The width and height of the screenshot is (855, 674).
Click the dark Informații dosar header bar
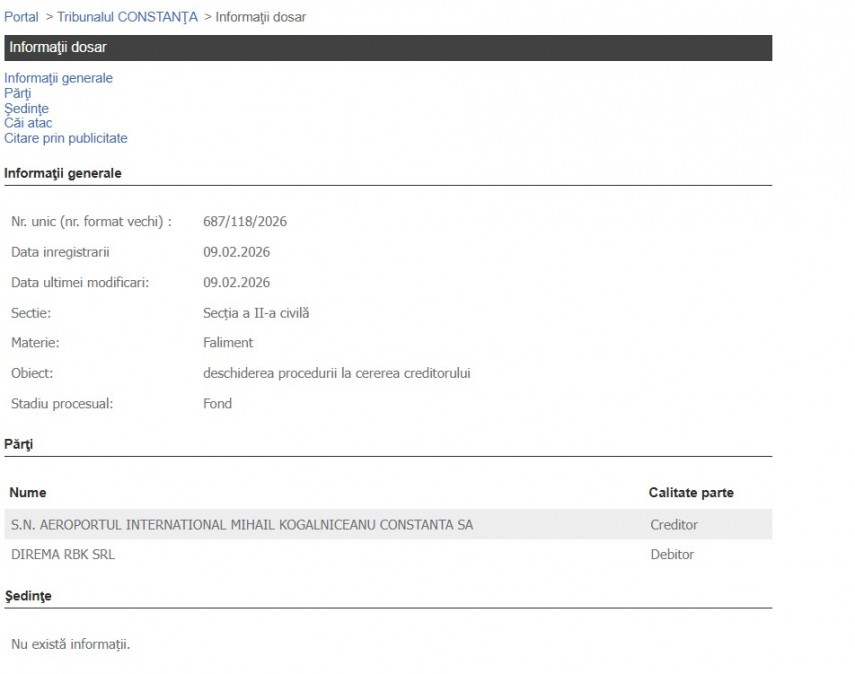(387, 48)
